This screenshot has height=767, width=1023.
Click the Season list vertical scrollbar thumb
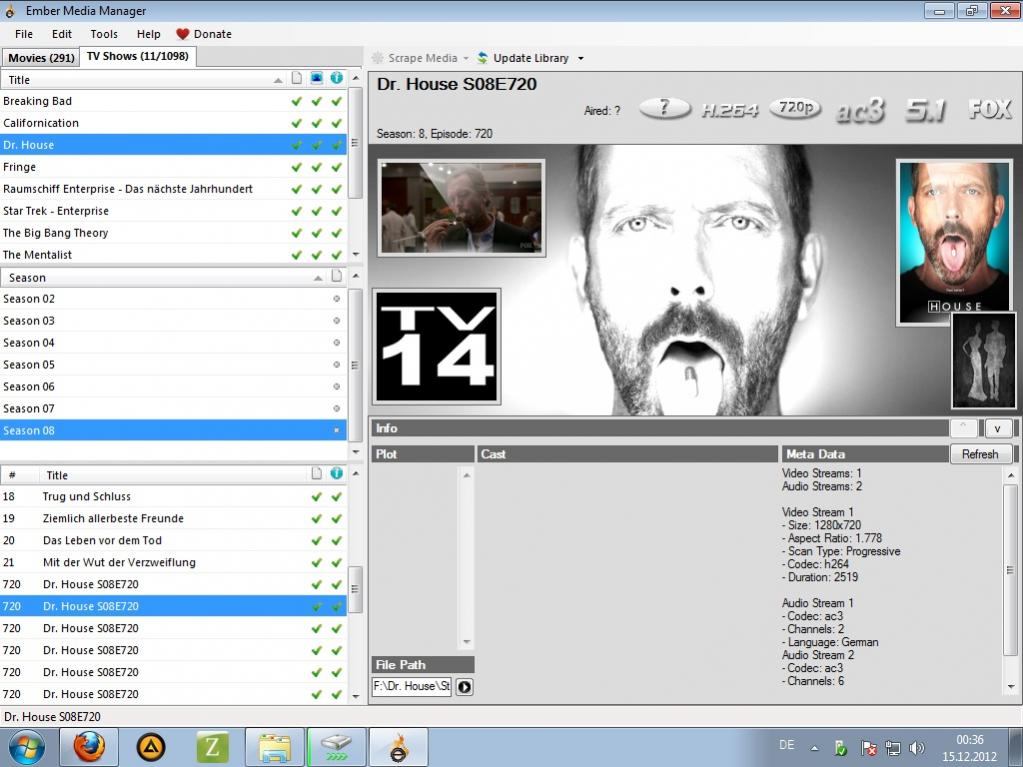click(x=355, y=365)
